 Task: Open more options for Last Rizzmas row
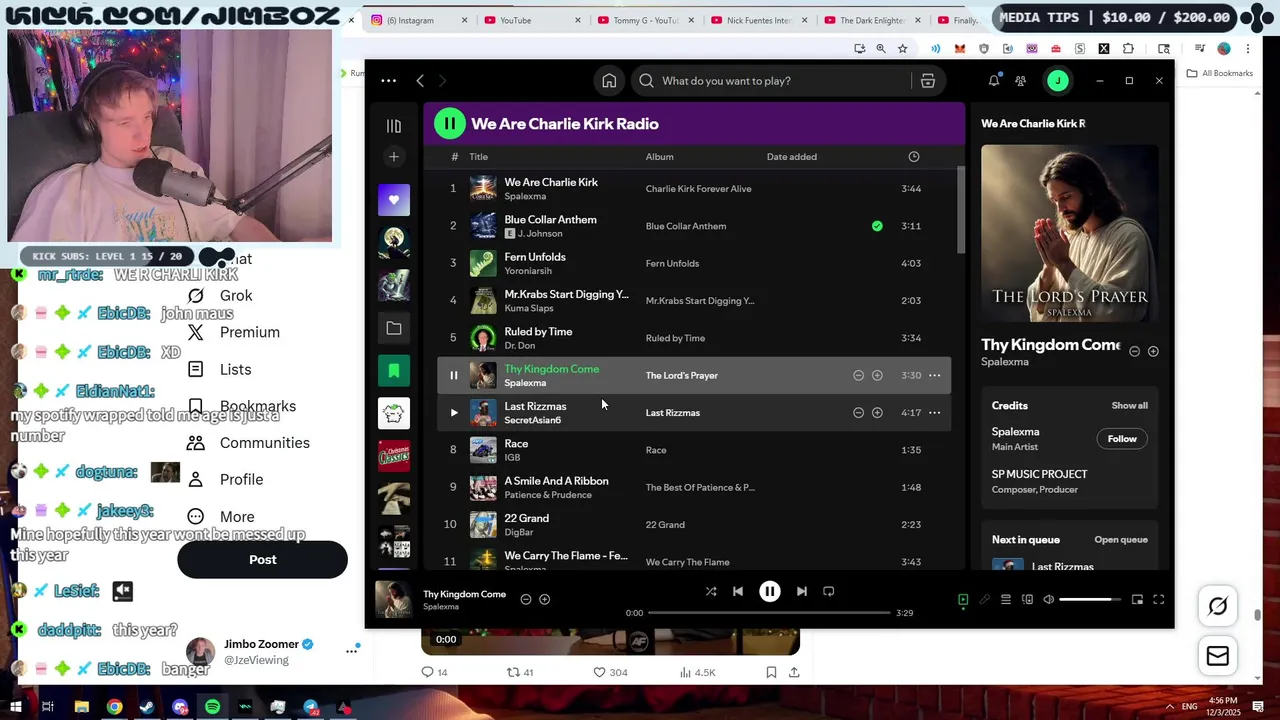pos(934,413)
